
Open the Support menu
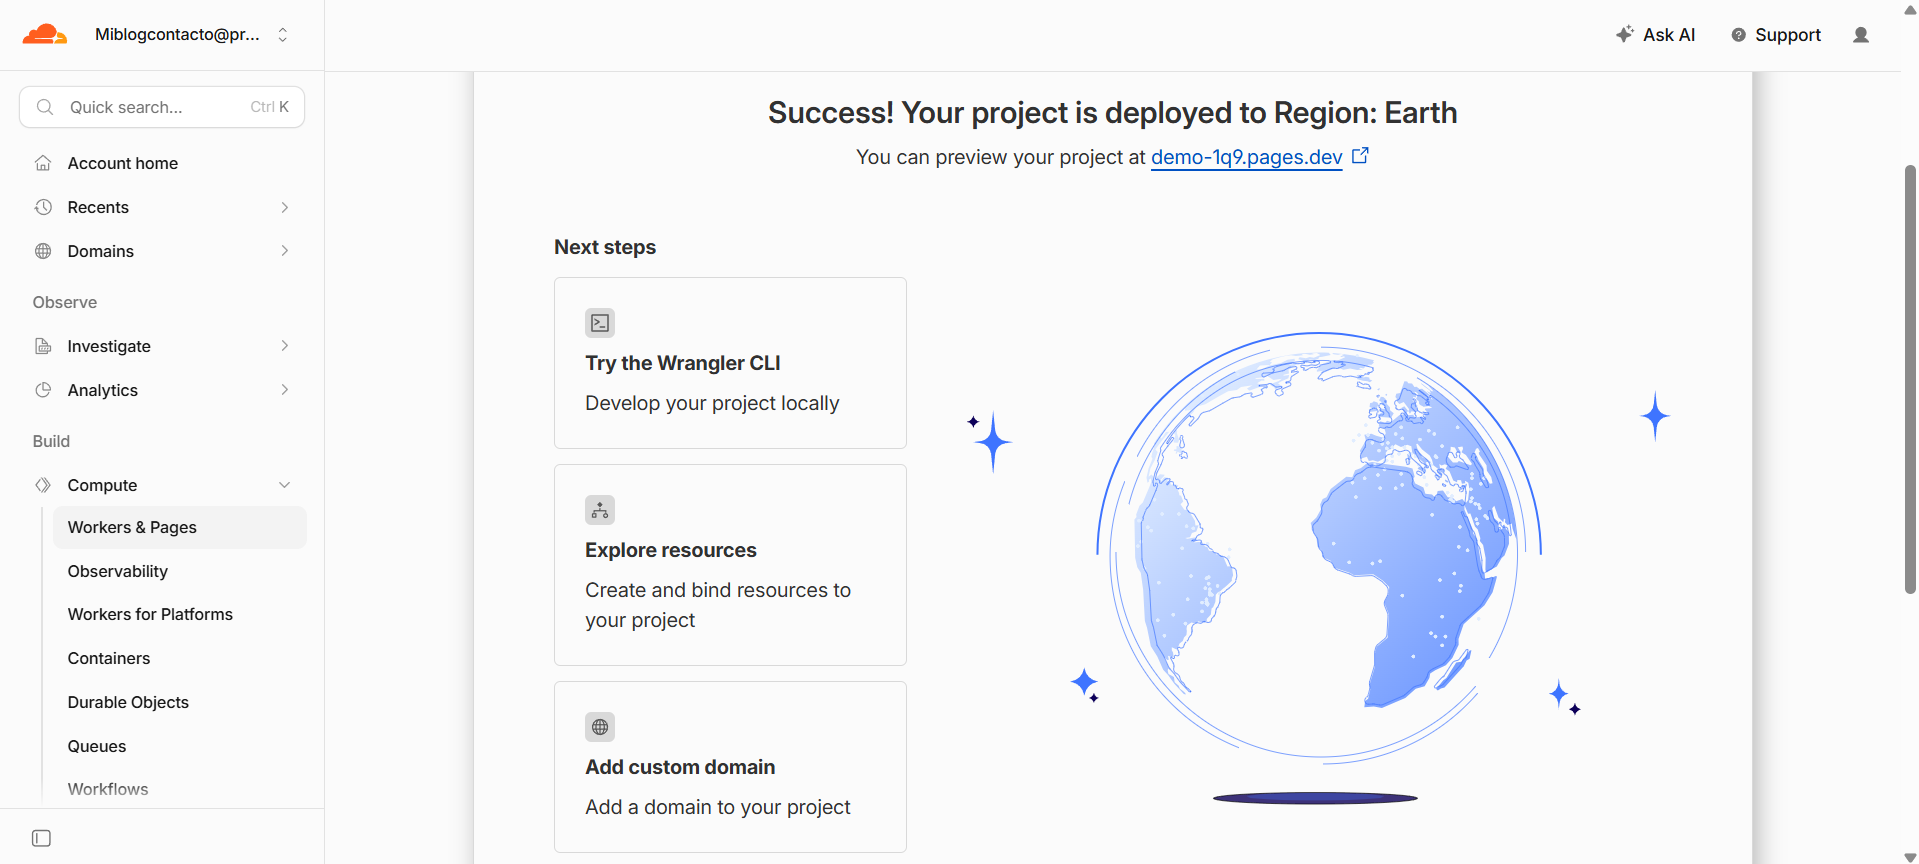coord(1776,35)
